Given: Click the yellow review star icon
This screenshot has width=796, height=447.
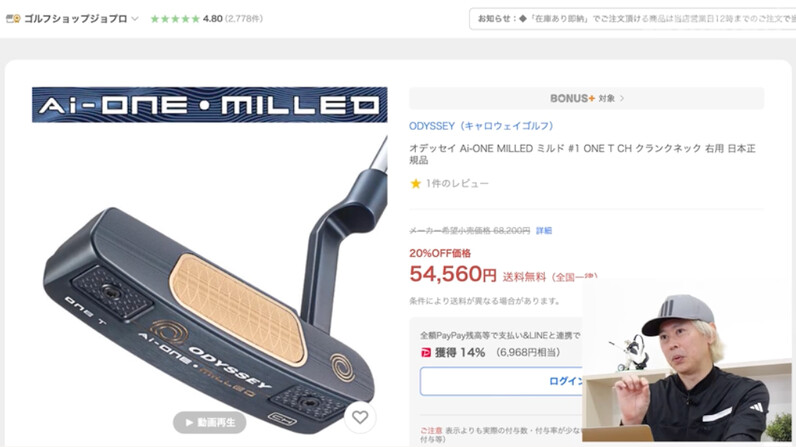Looking at the screenshot, I should 416,184.
